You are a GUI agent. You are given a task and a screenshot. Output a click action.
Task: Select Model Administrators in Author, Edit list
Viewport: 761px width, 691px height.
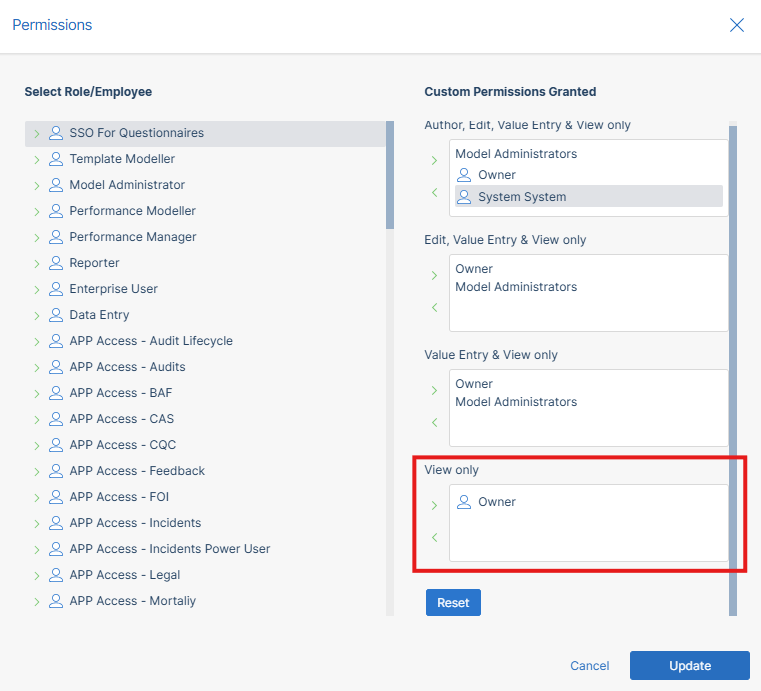point(516,154)
